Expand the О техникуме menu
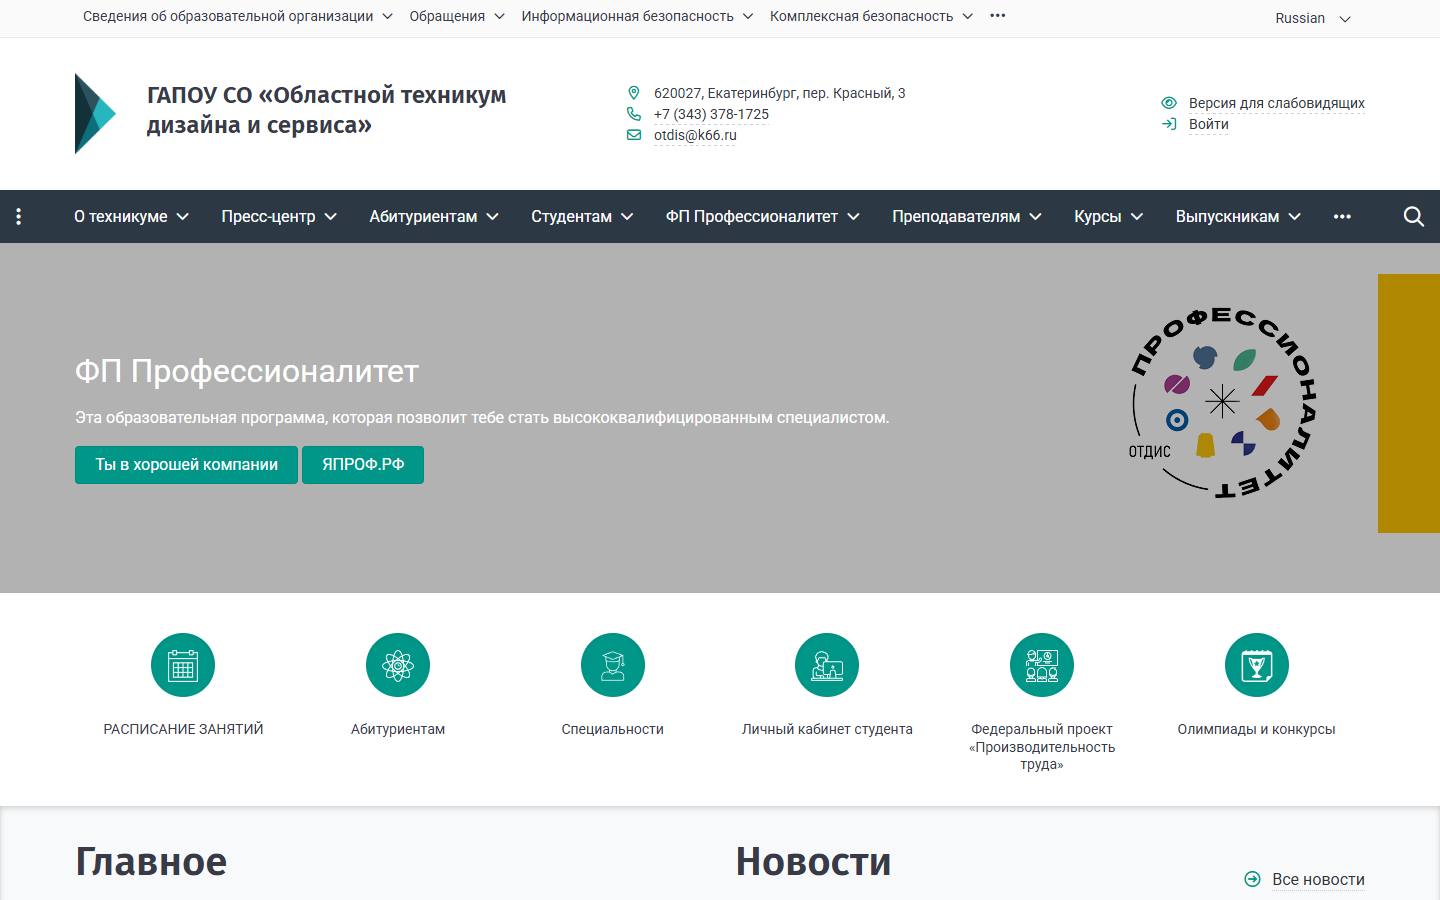This screenshot has width=1440, height=900. pos(131,216)
